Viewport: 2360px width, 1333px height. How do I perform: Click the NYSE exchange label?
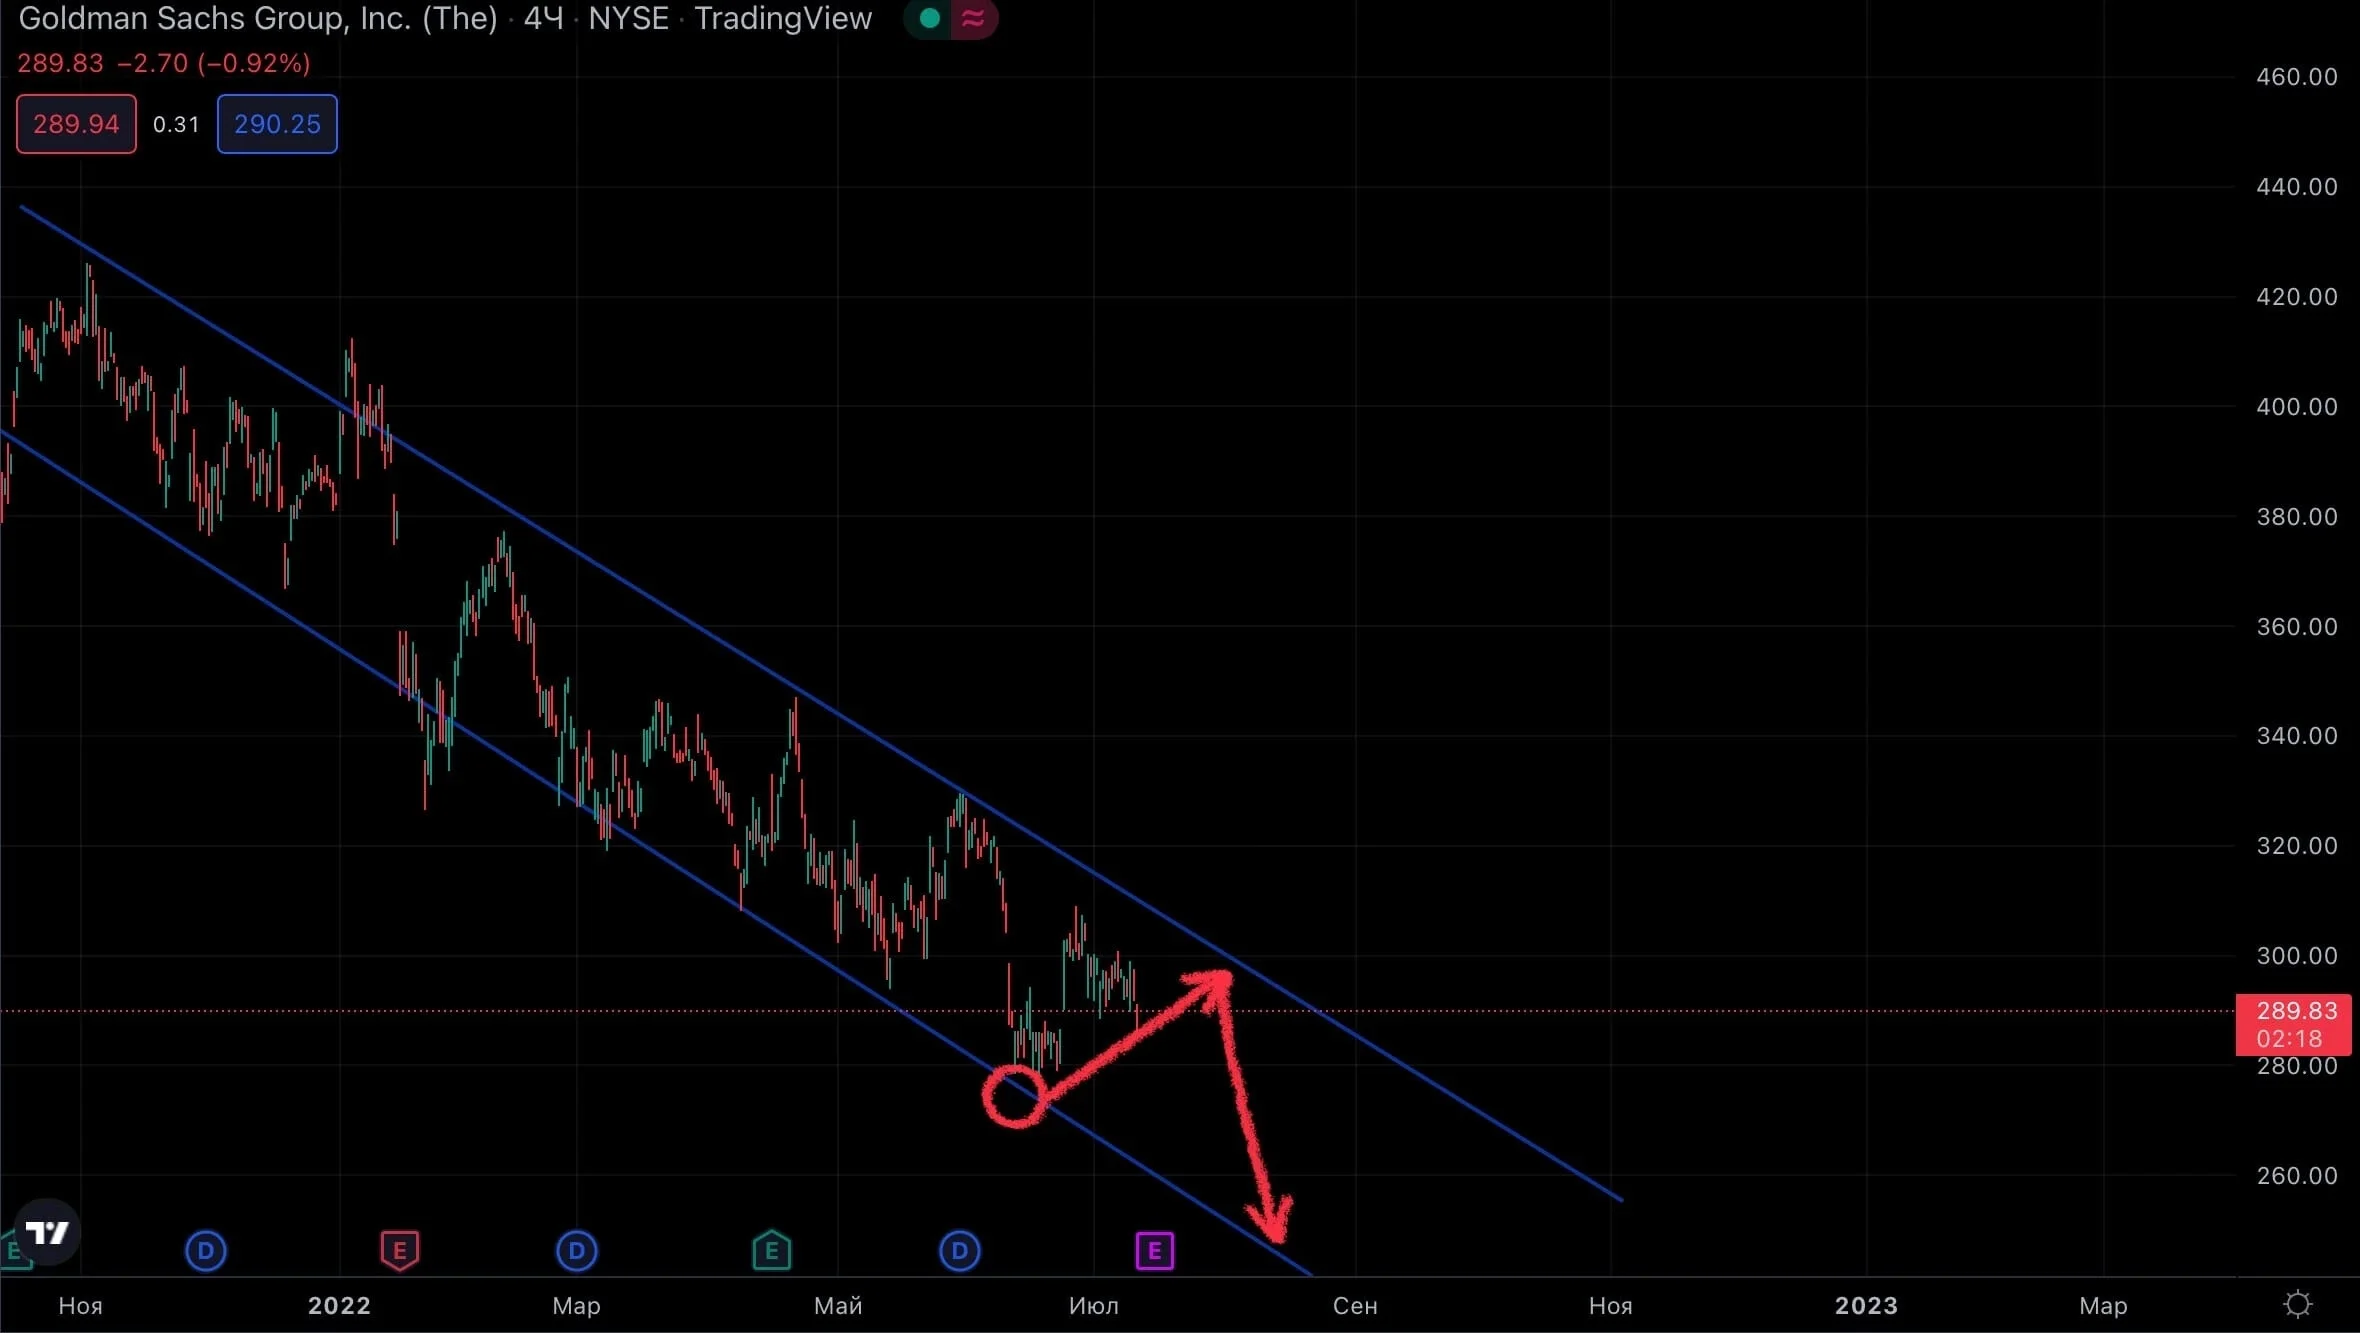pyautogui.click(x=628, y=18)
